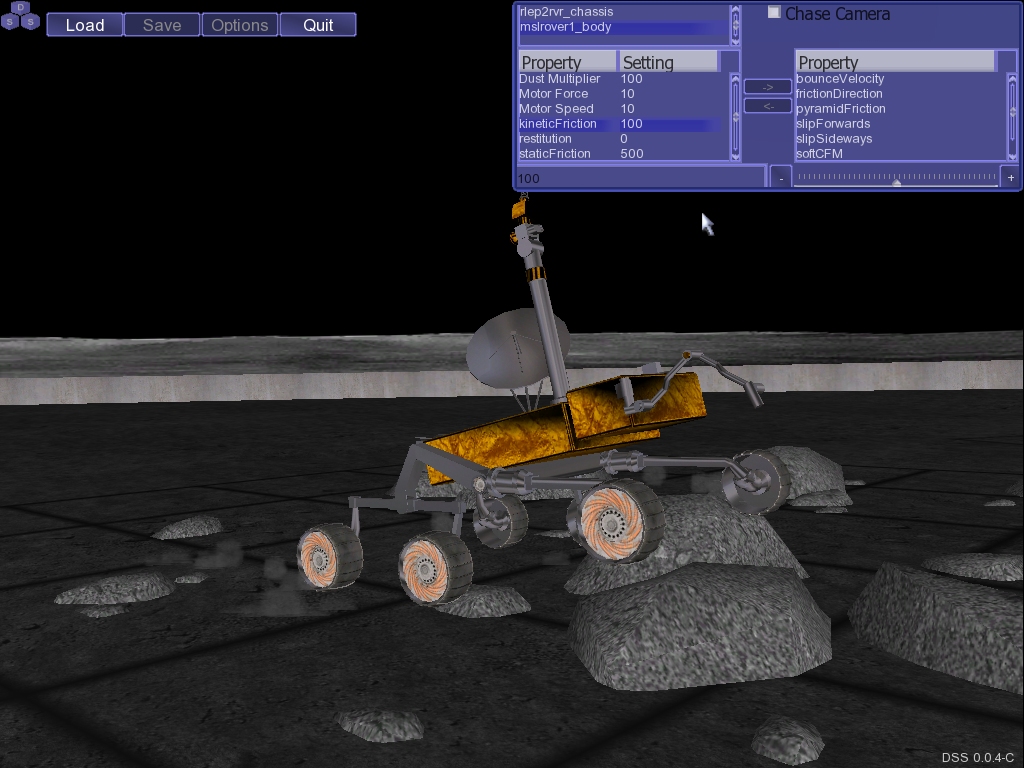Click the staticFriction setting value 500
Screen dimensions: 1024x768
pos(632,153)
